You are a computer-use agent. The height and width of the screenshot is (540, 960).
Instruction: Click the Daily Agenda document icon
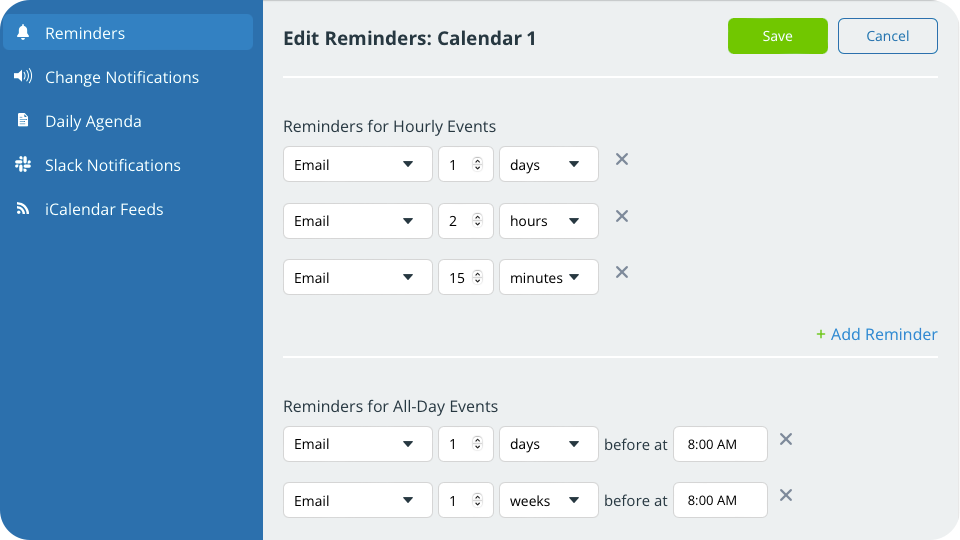[x=23, y=121]
